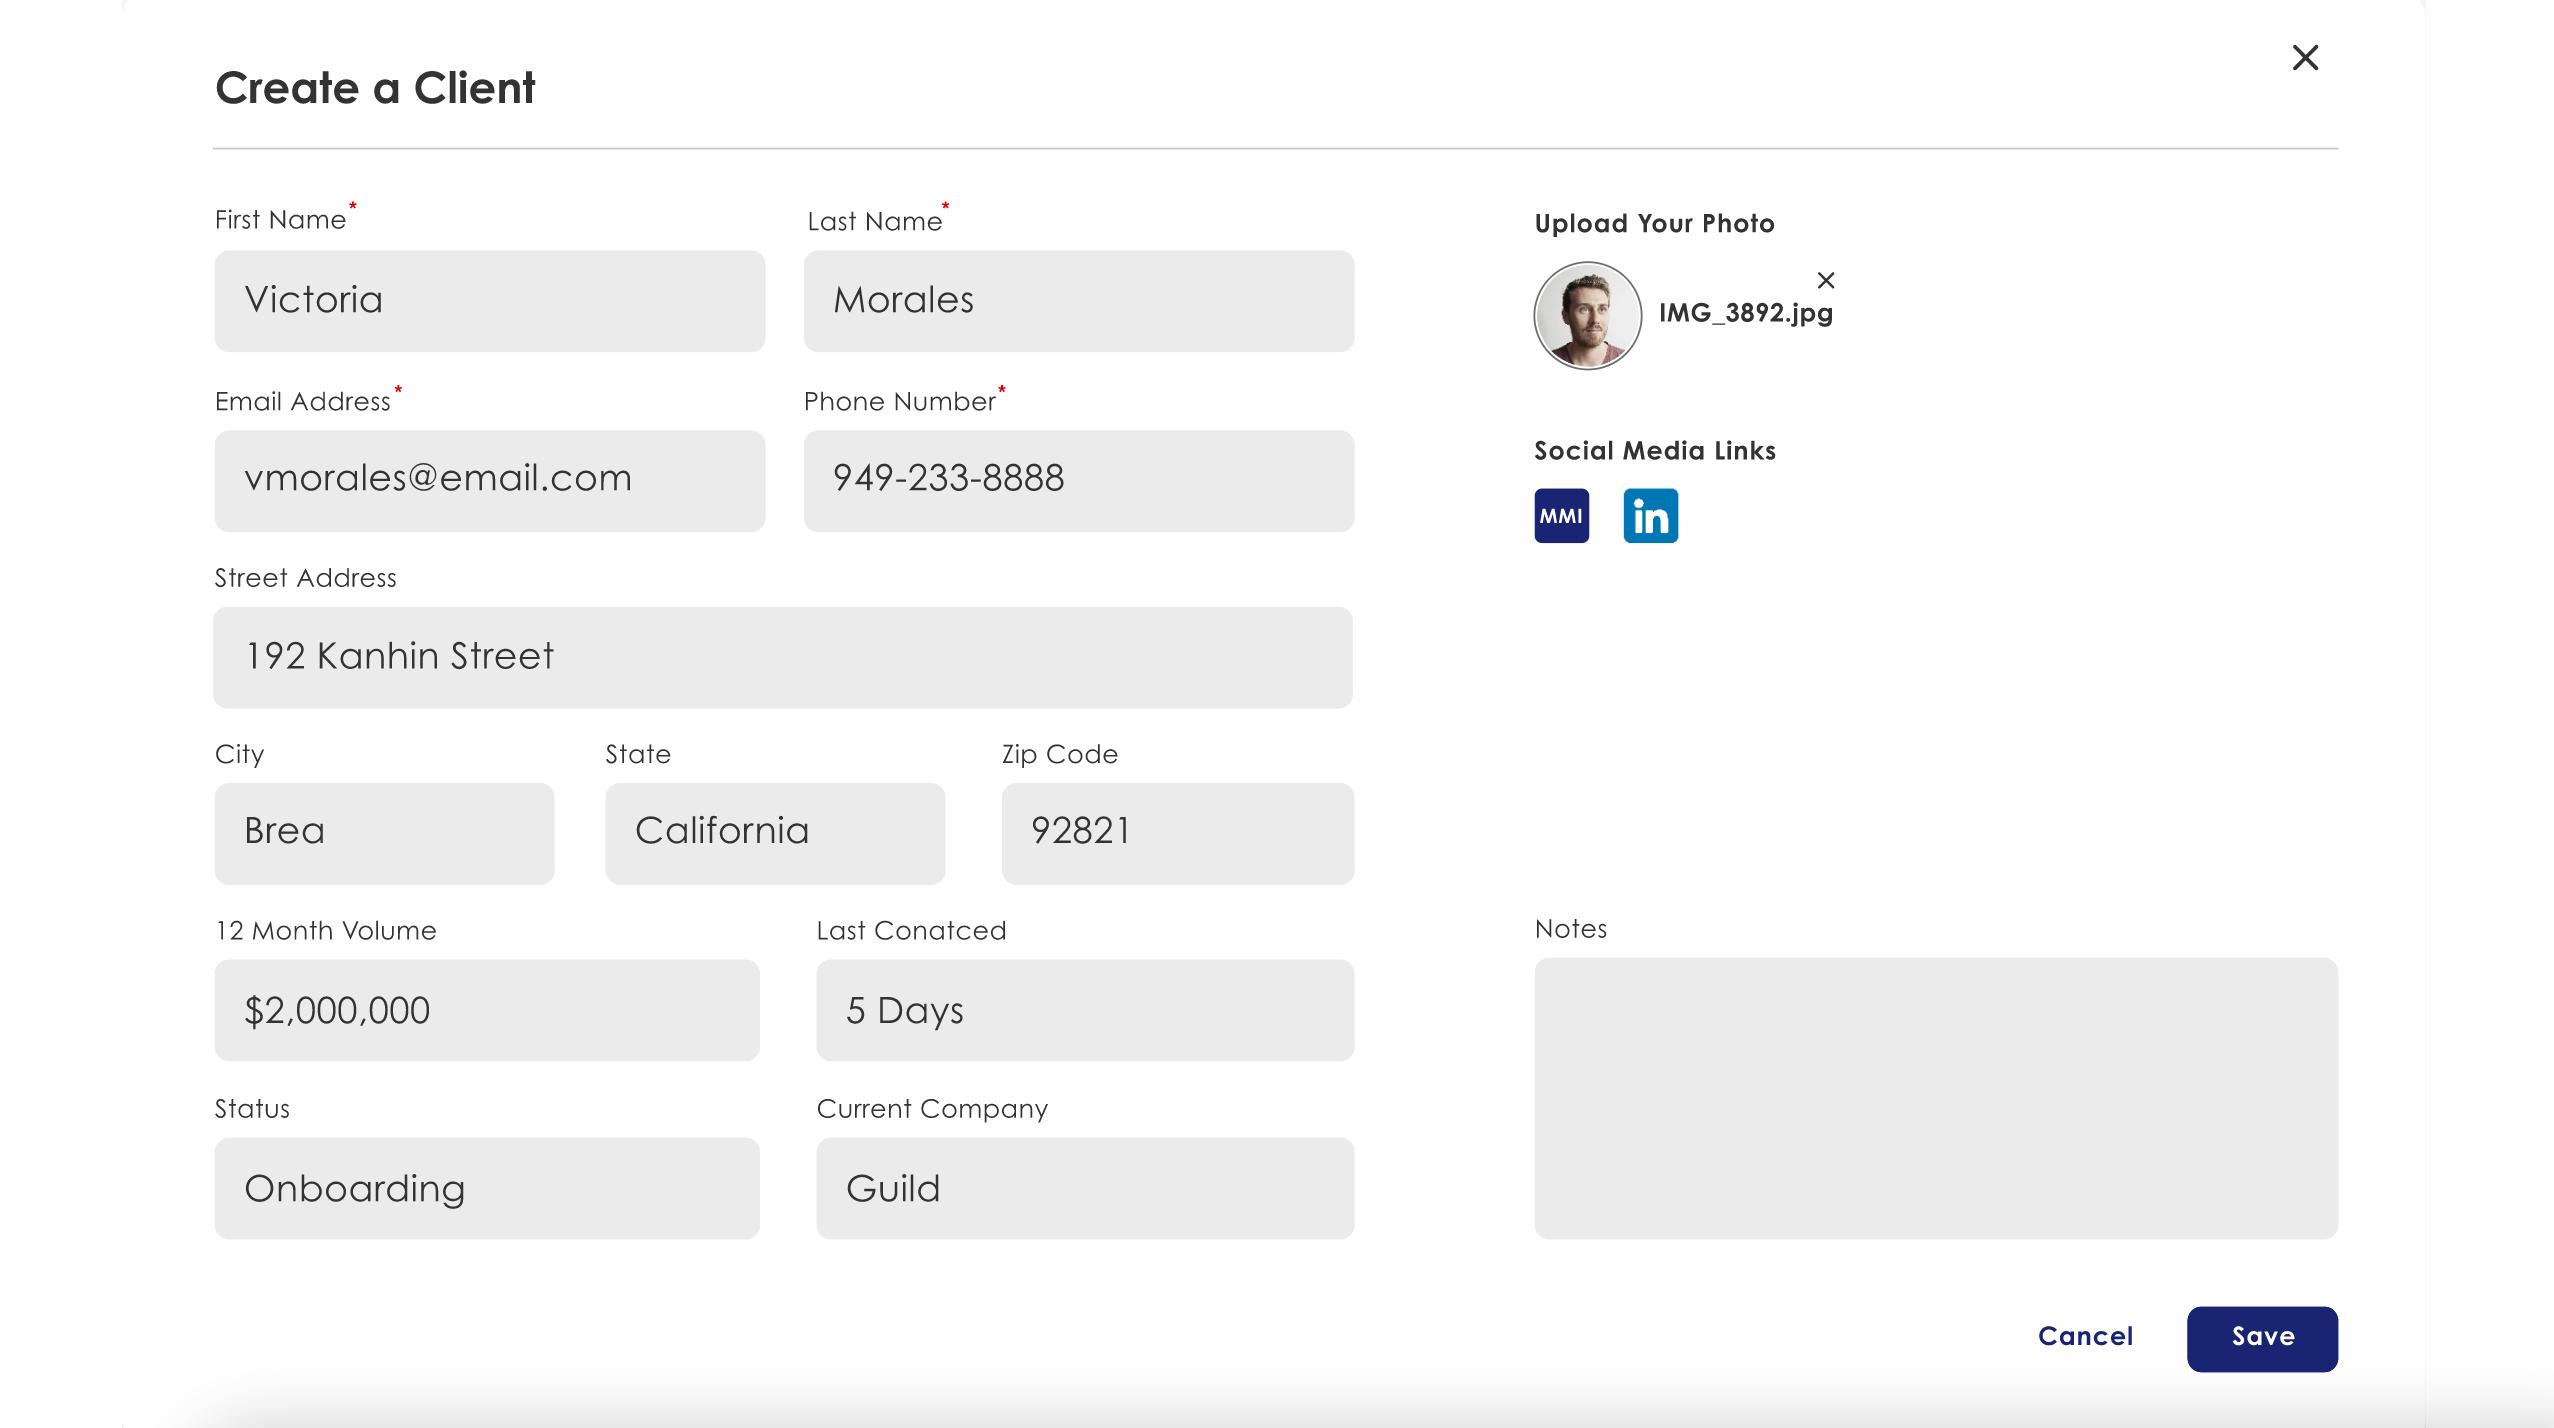Open the State field showing California

pos(775,833)
